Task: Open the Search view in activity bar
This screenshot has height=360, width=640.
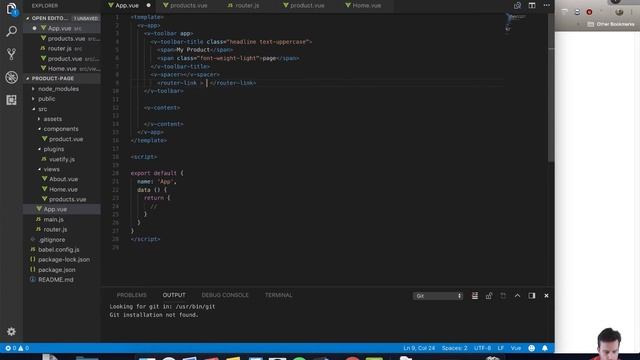Action: pos(11,31)
